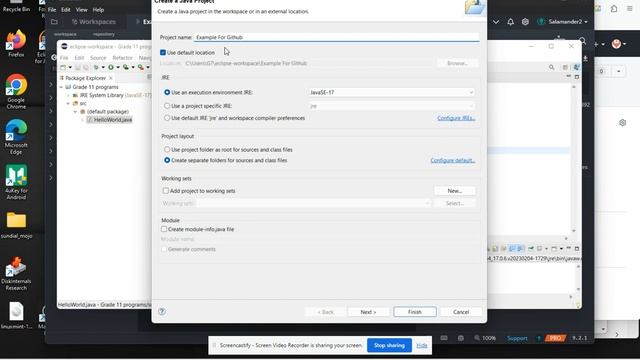This screenshot has height=360, width=640.
Task: Open the settings gear beside the bell
Action: tap(525, 22)
